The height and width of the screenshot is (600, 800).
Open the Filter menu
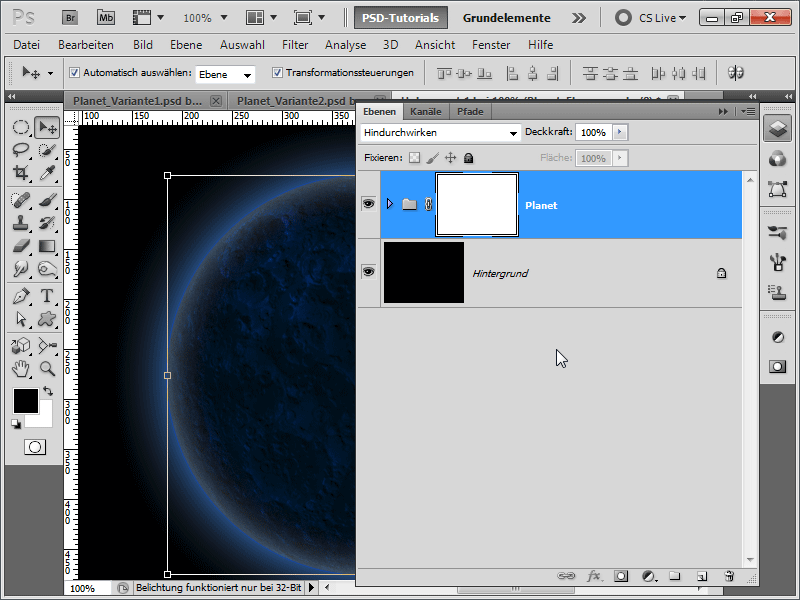tap(295, 45)
